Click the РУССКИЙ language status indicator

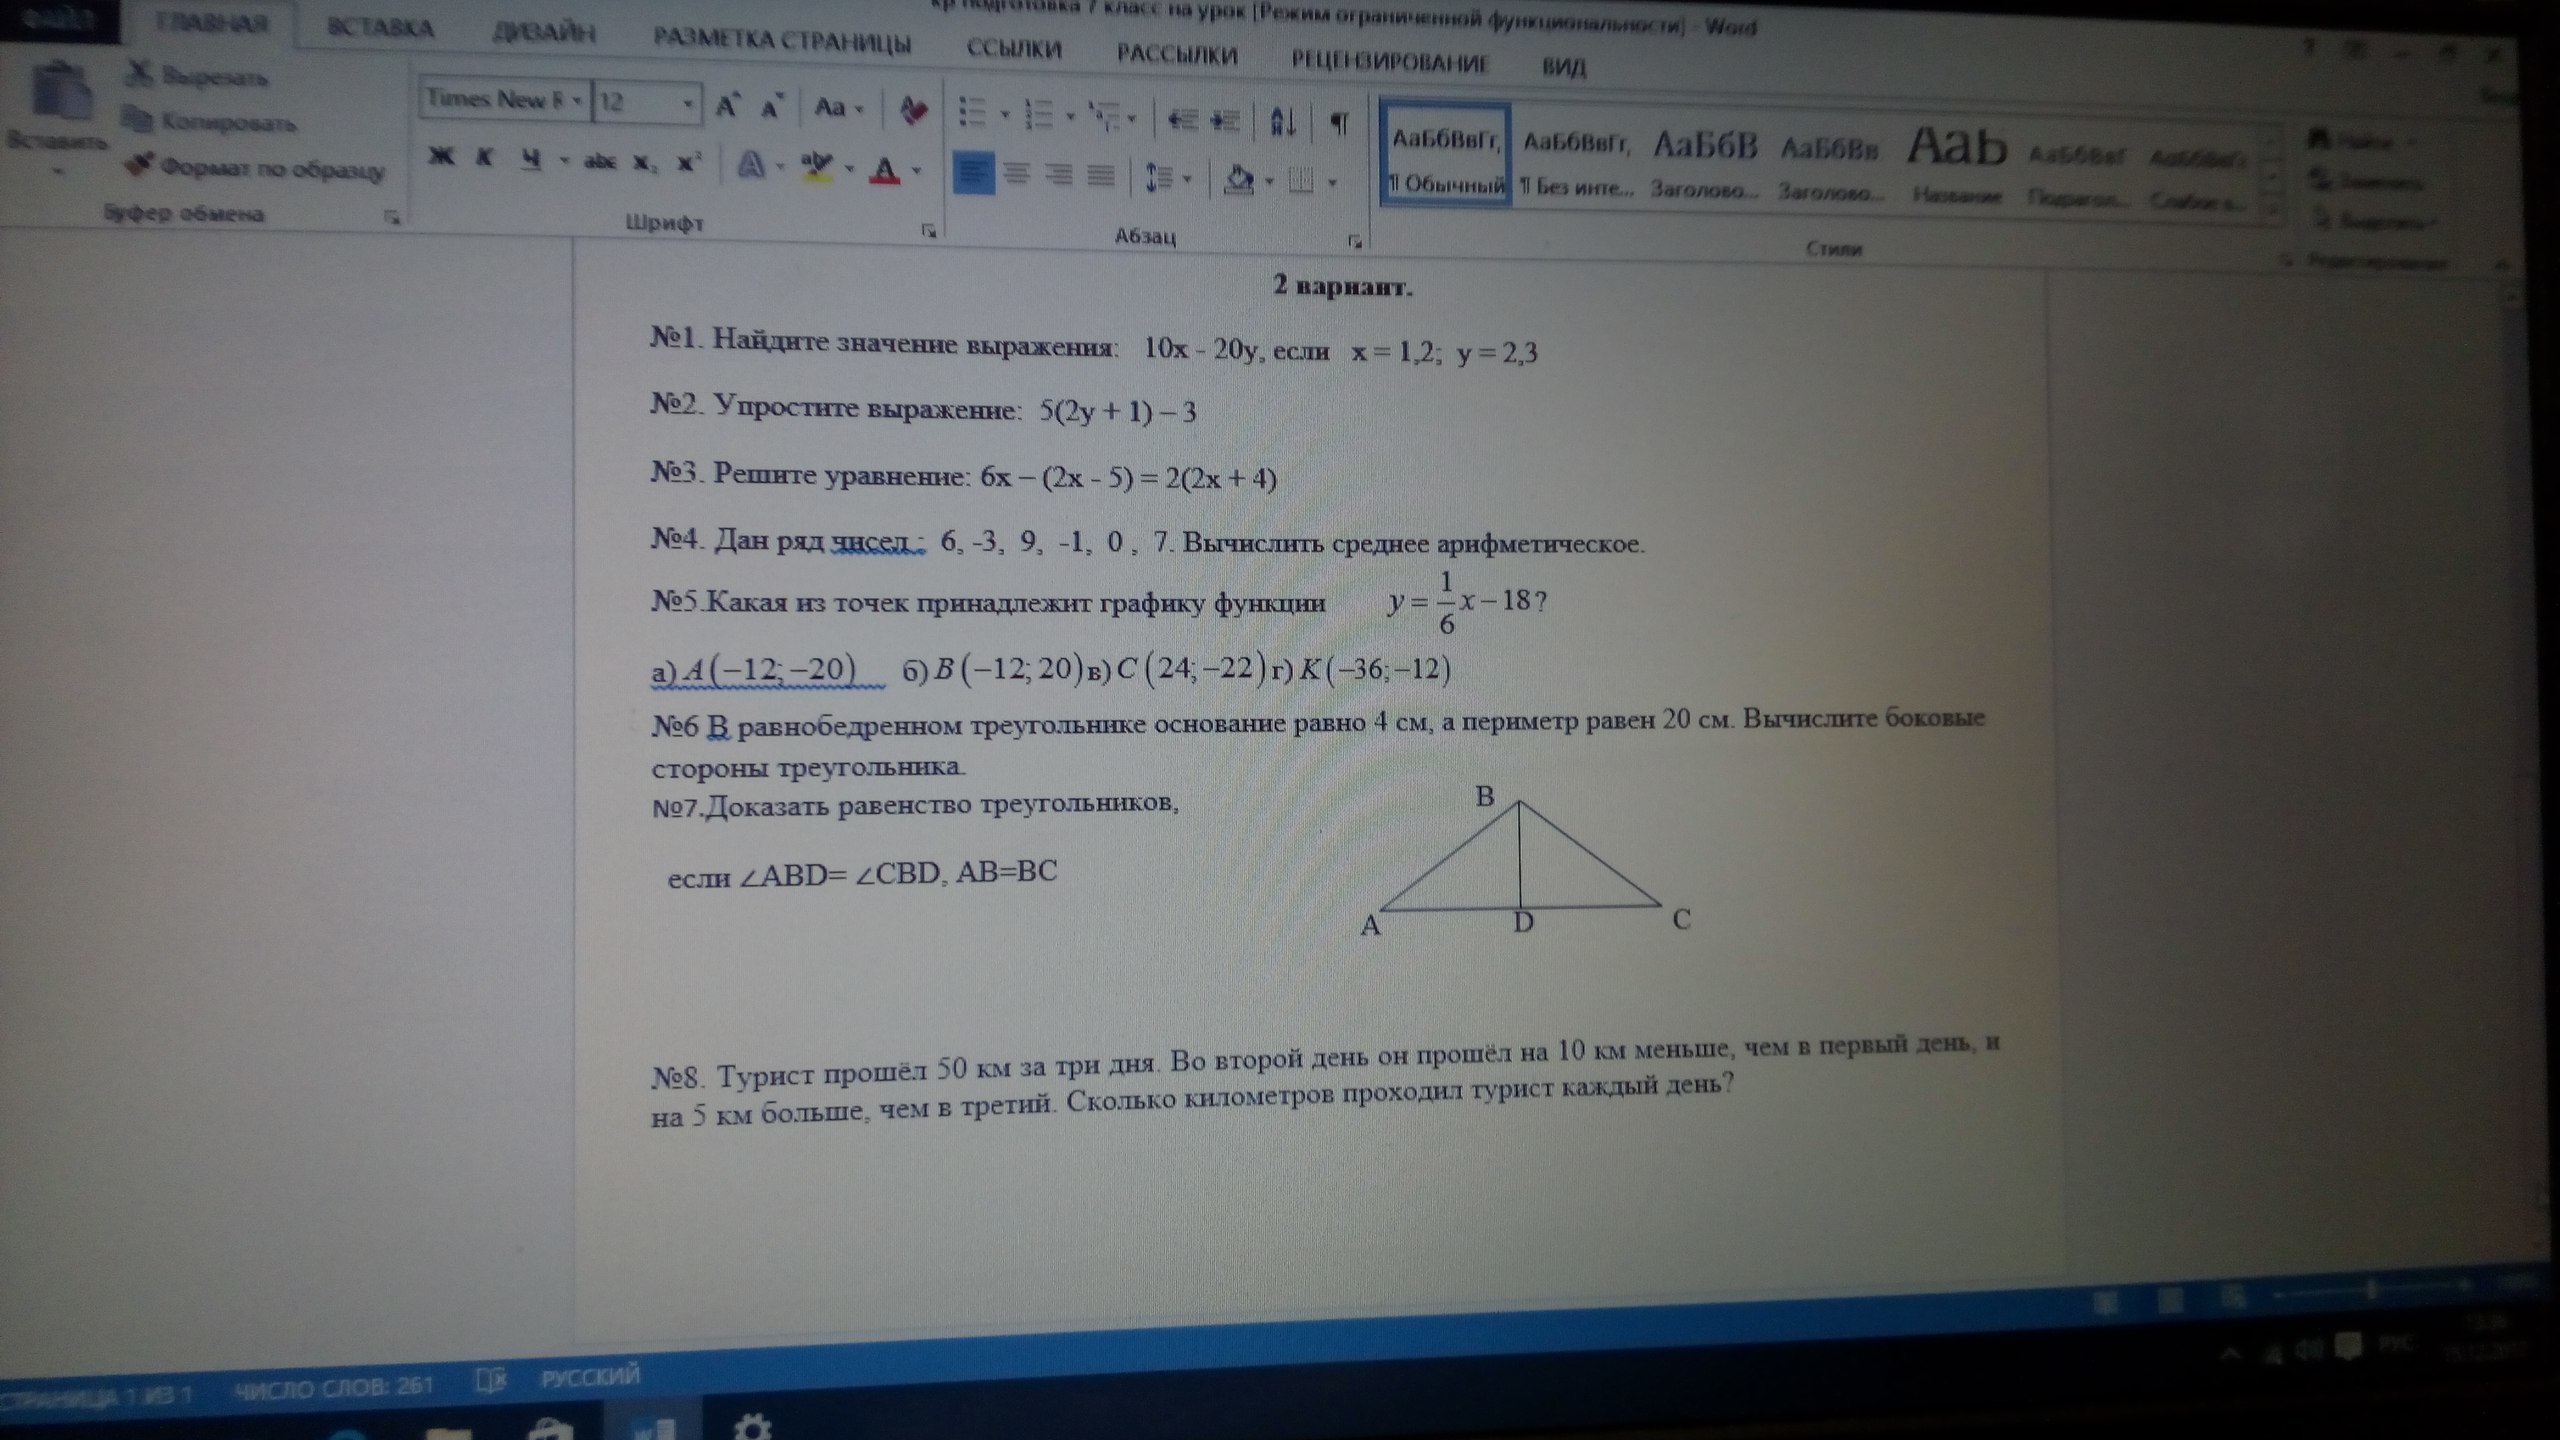point(590,1377)
